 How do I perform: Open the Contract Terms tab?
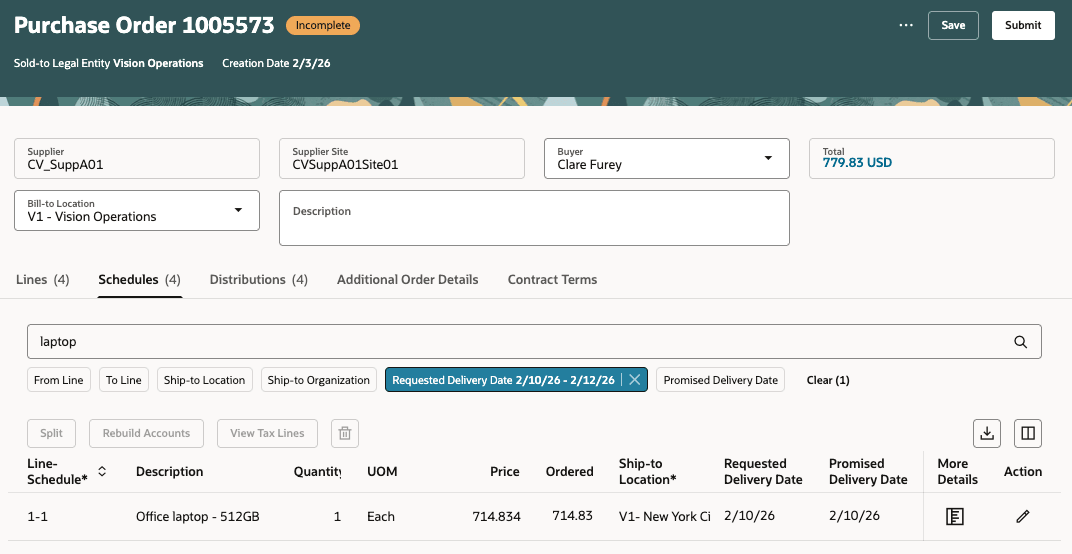552,280
